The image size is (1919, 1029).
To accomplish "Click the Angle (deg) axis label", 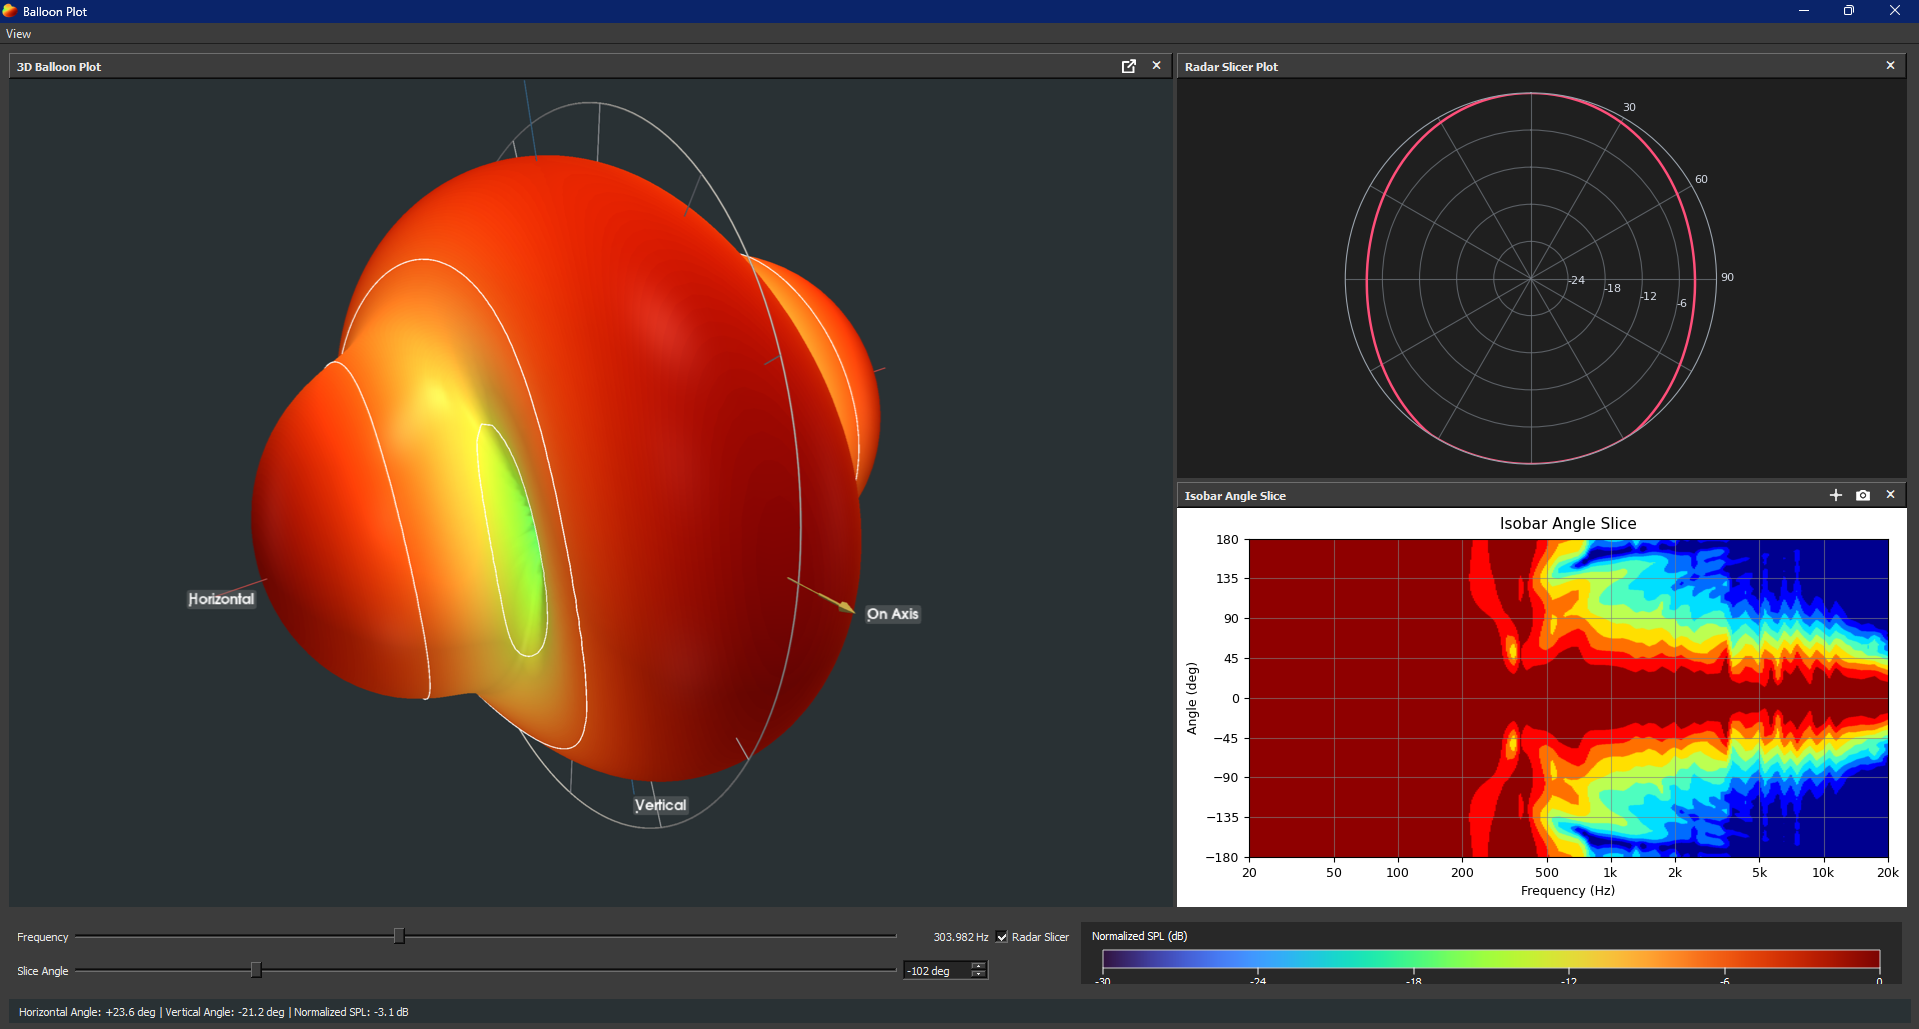I will click(1191, 698).
